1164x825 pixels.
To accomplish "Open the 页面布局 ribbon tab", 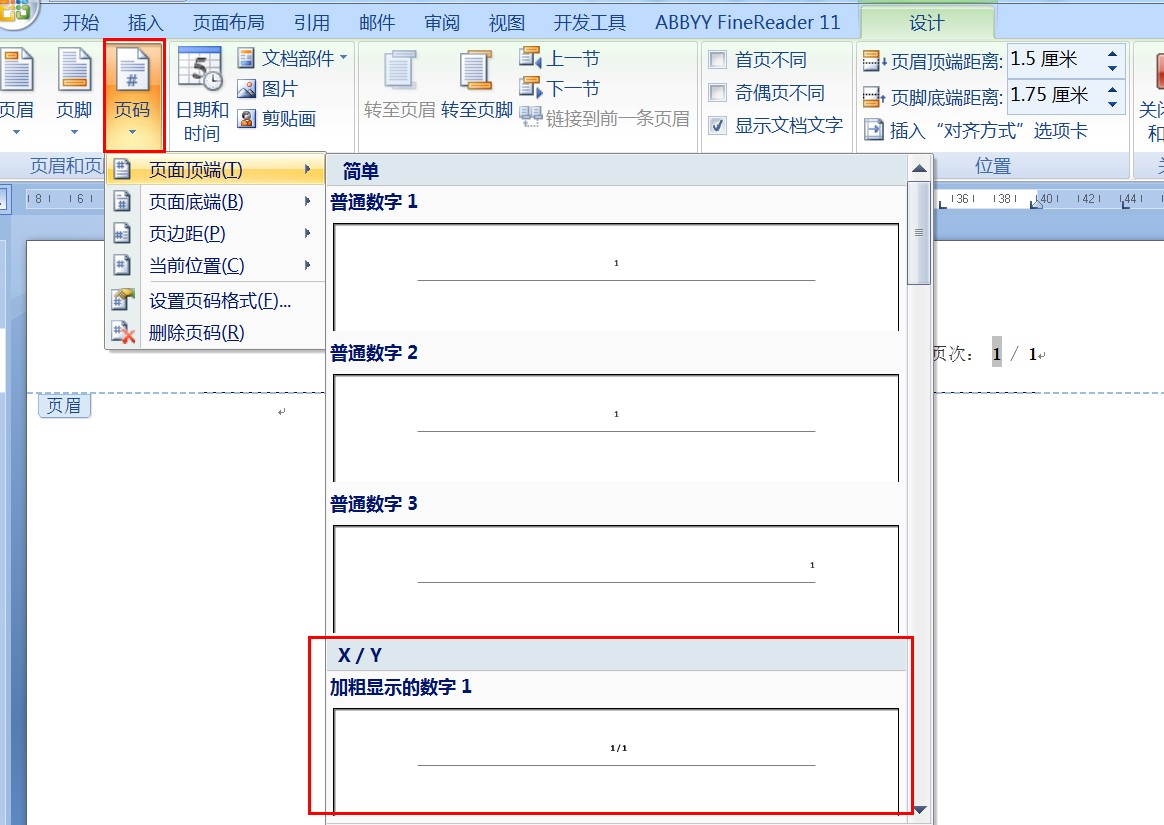I will (x=228, y=22).
